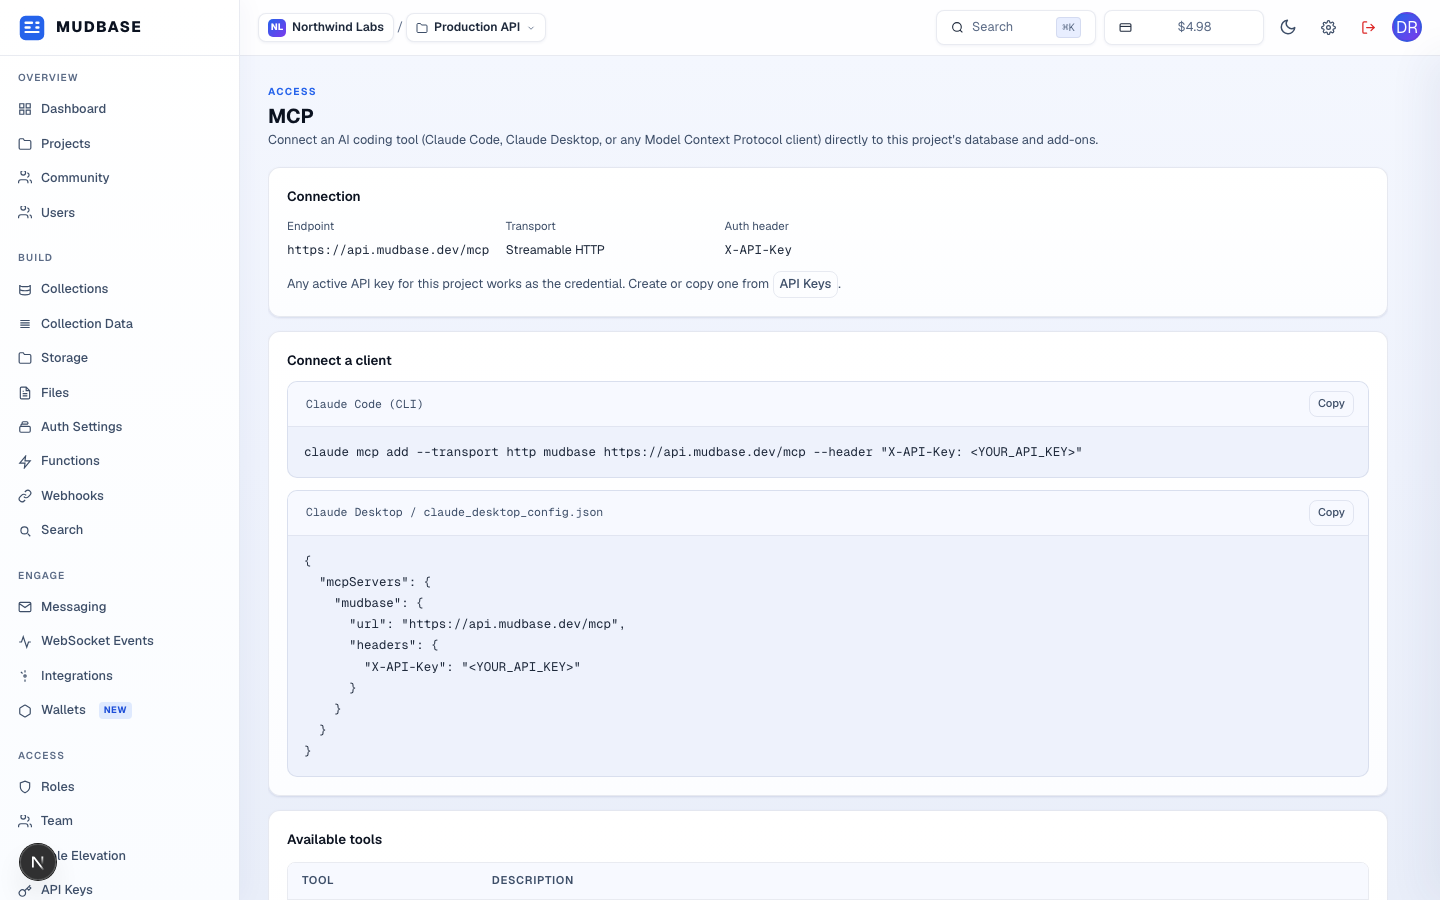Open settings gear icon in top bar
1440x900 pixels.
pos(1328,28)
